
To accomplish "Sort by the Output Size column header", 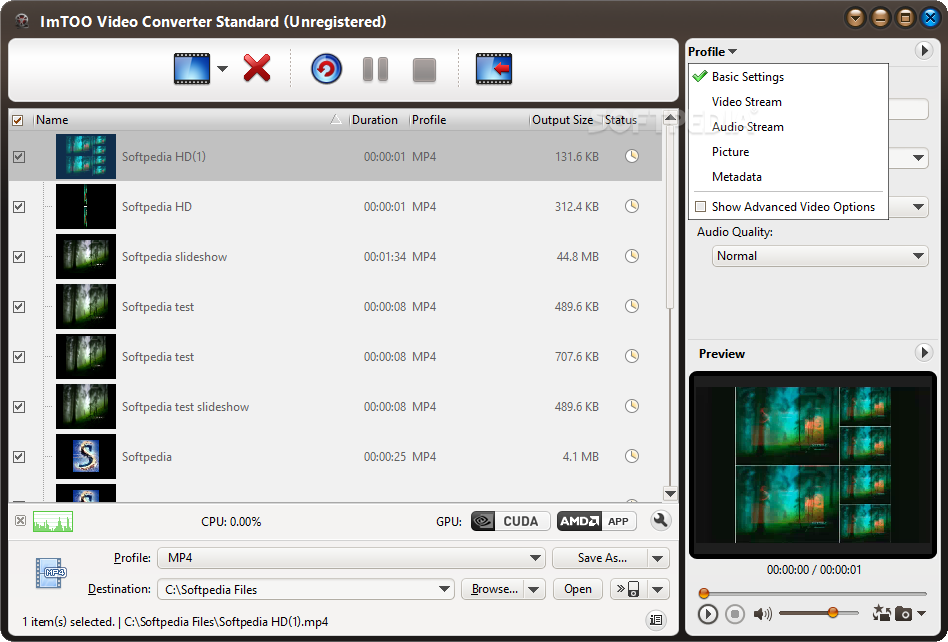I will (x=566, y=120).
